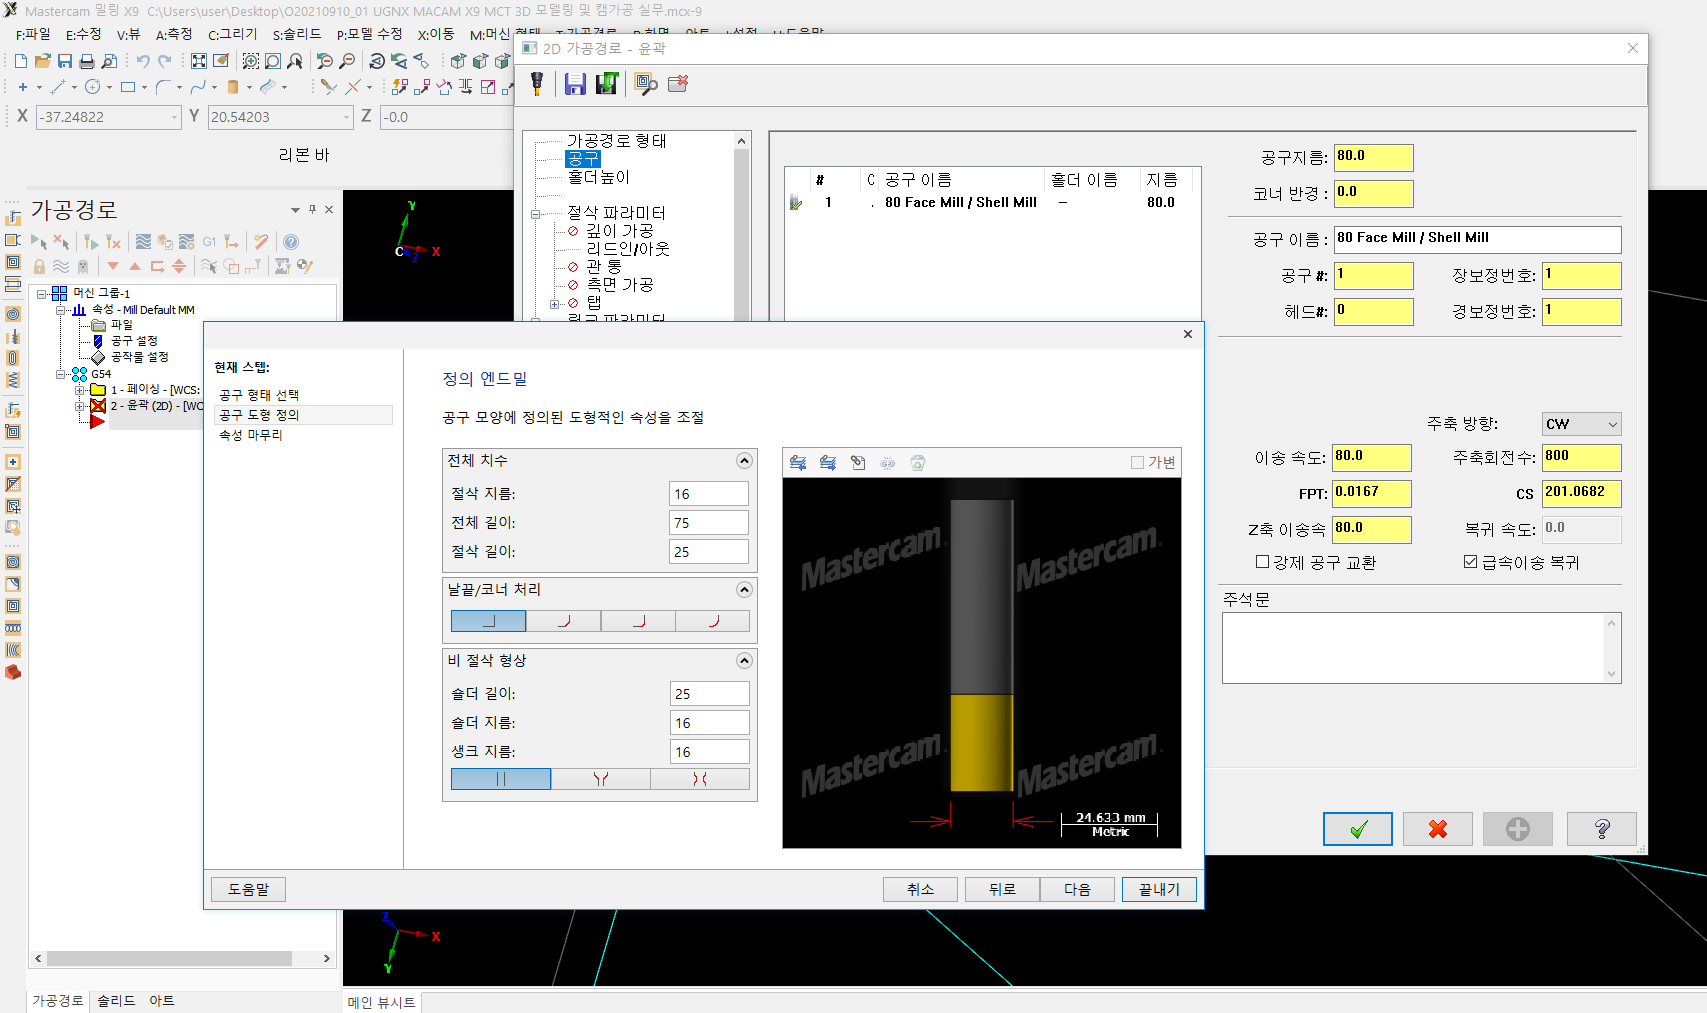Open the C:그리기 menu

tap(232, 34)
